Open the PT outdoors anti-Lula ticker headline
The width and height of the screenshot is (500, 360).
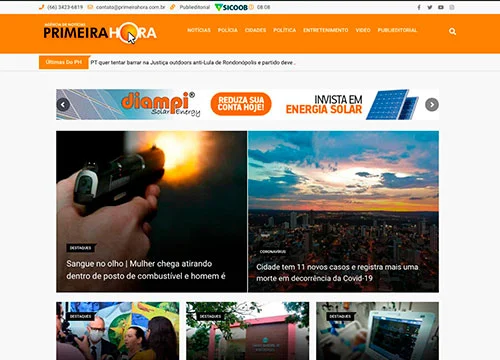pos(193,62)
